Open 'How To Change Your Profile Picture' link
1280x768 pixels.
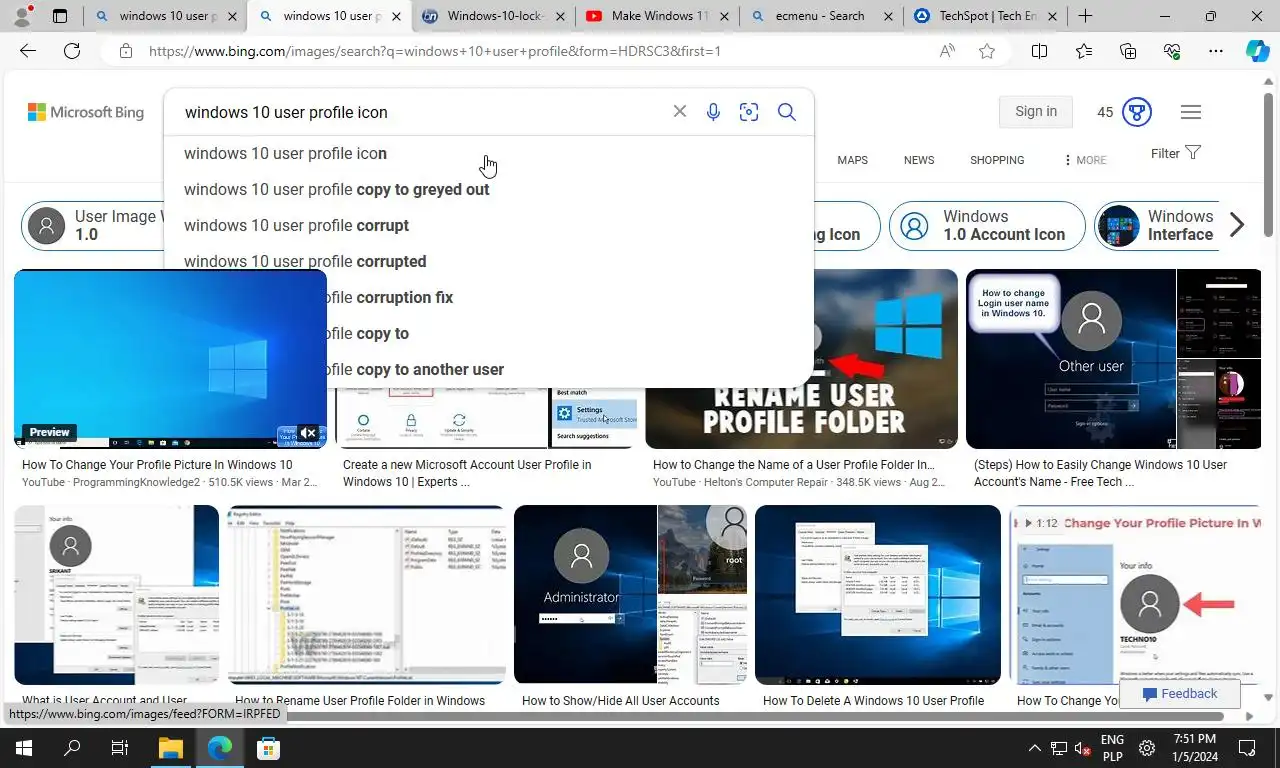coord(157,465)
